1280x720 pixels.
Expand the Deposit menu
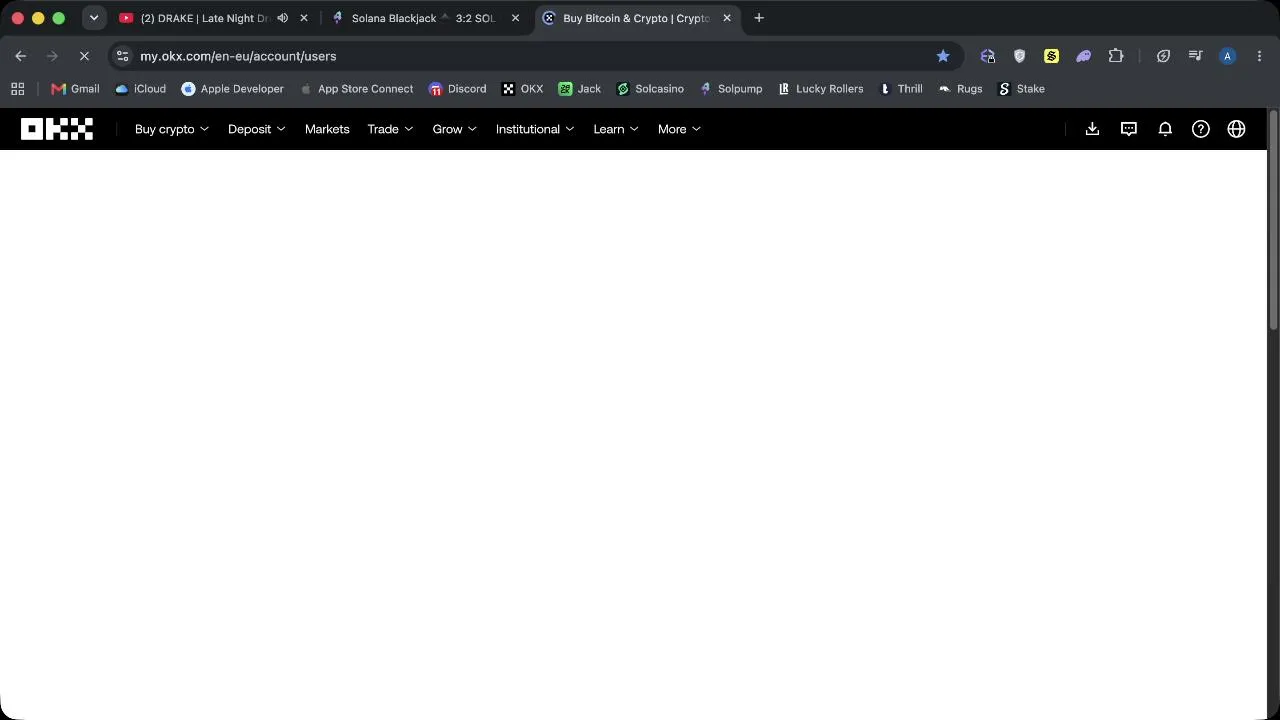pos(257,129)
